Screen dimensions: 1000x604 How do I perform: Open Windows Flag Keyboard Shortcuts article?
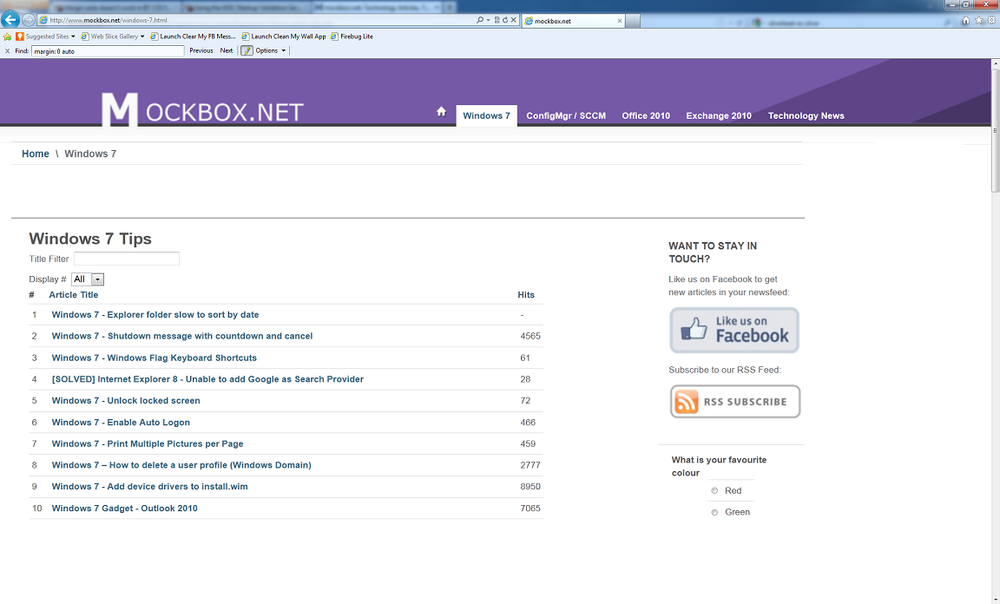tap(154, 358)
